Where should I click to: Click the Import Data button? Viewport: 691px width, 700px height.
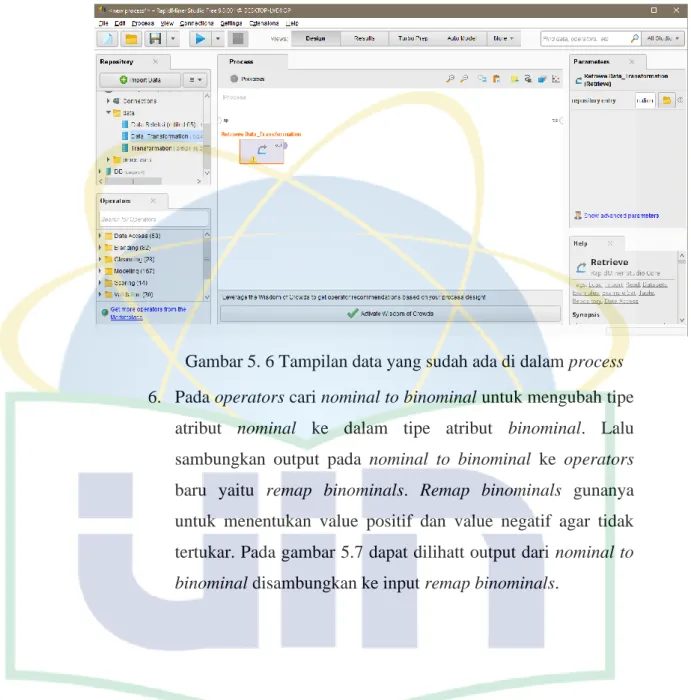[140, 80]
